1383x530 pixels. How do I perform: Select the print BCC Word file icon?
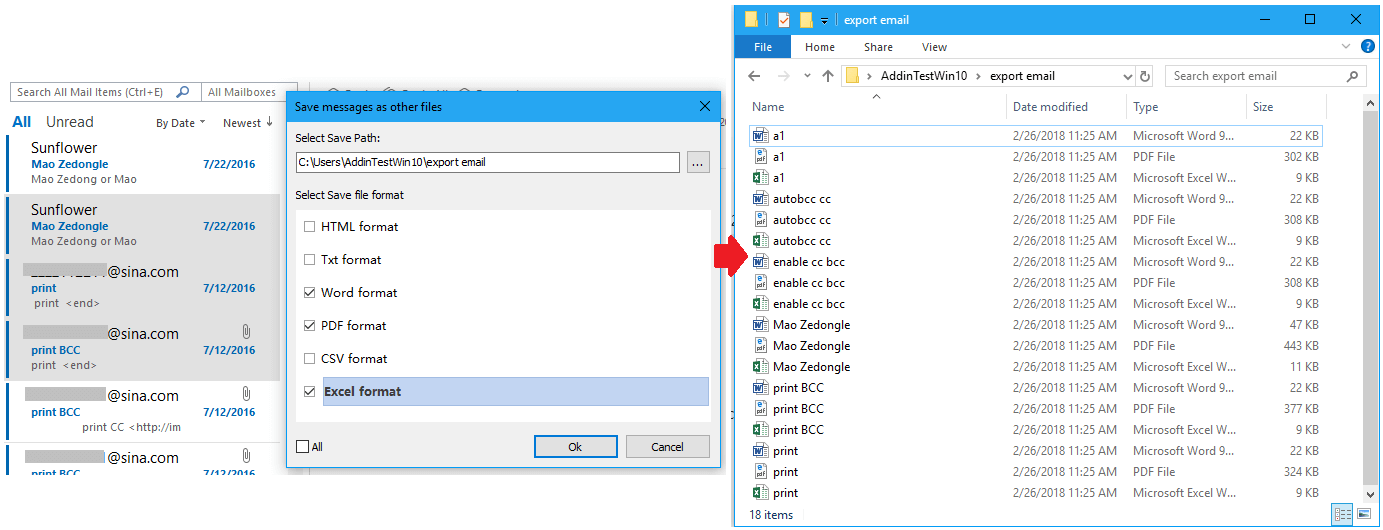tap(760, 388)
